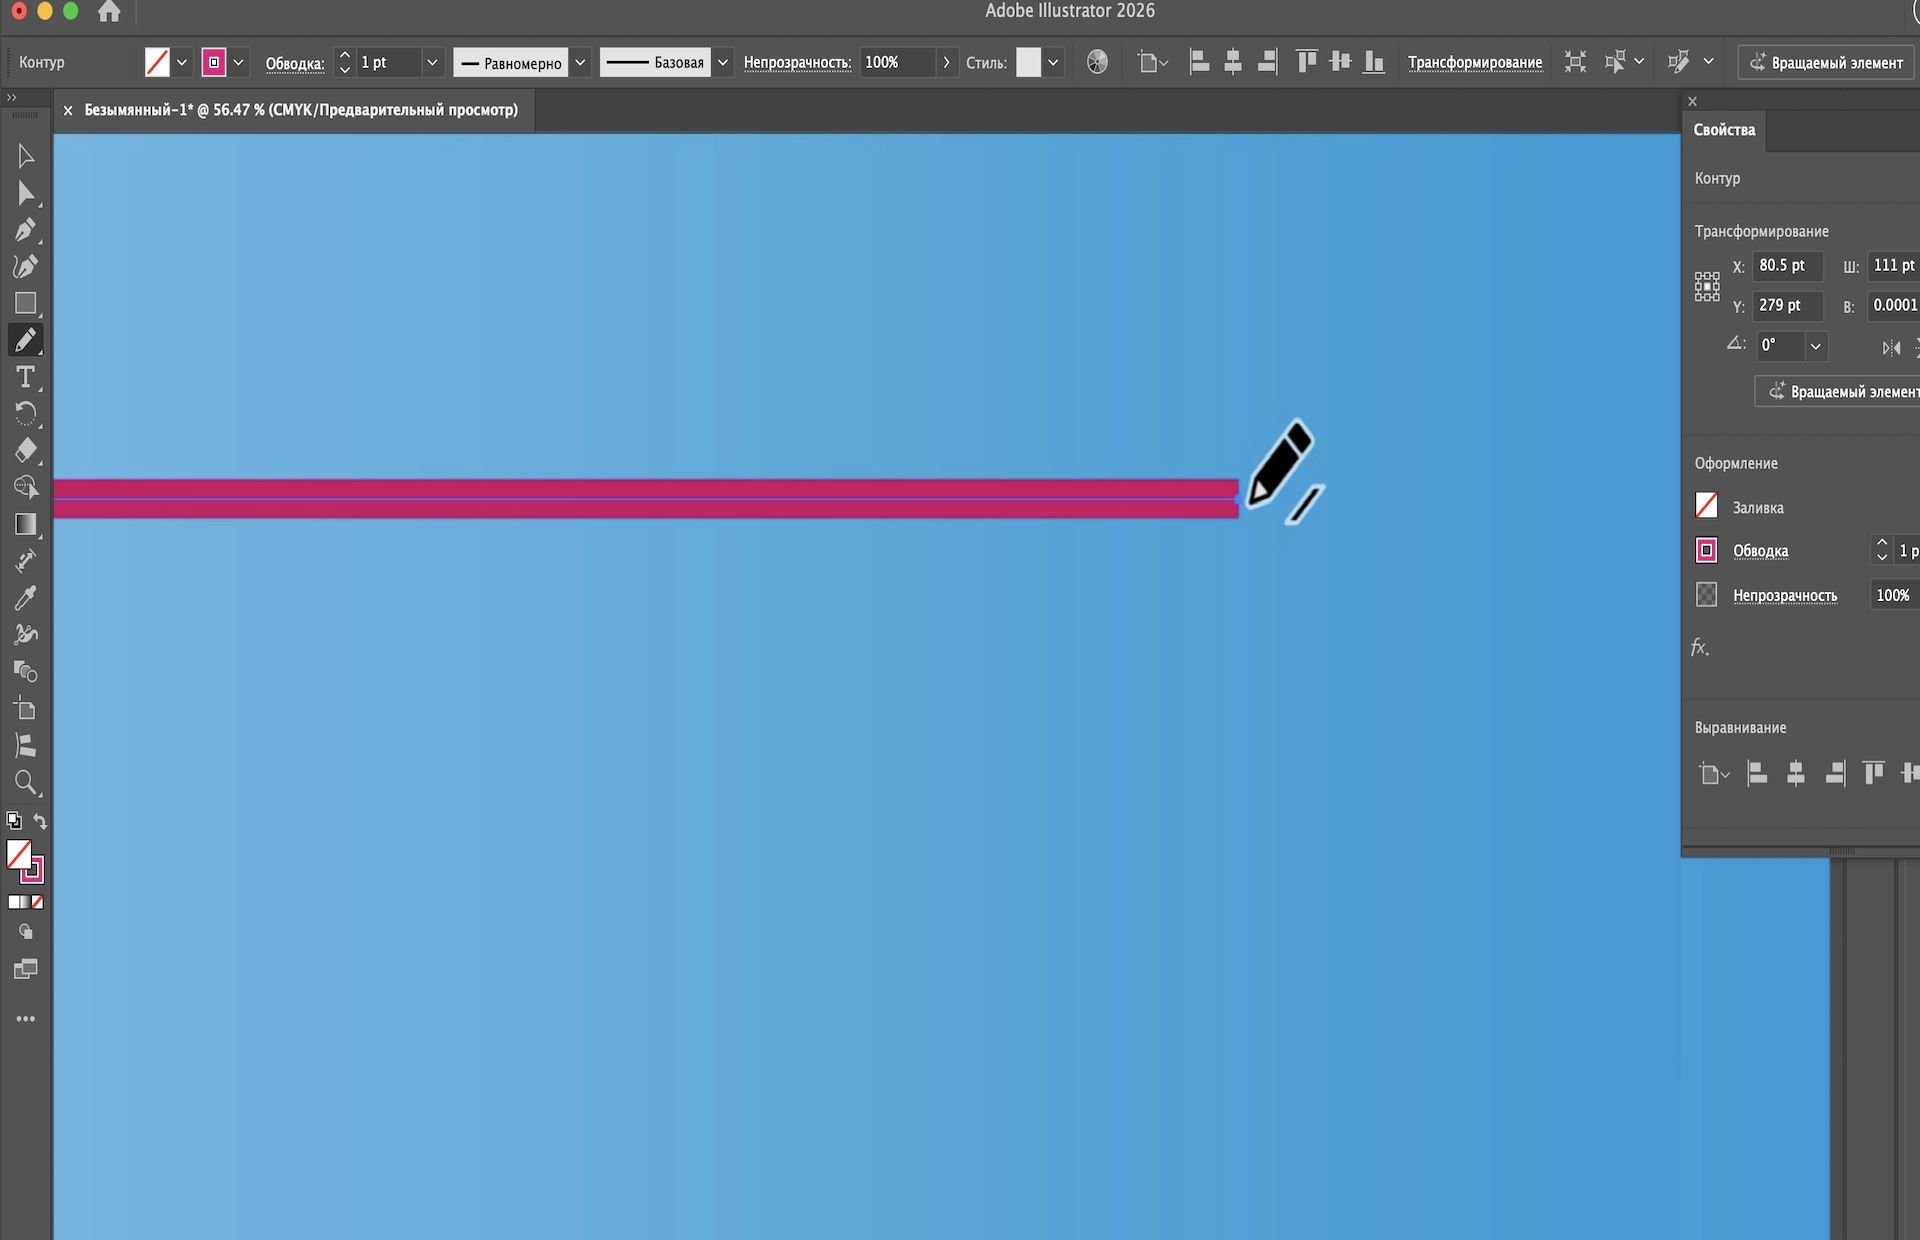1920x1240 pixels.
Task: Select the Eraser tool
Action: (26, 450)
